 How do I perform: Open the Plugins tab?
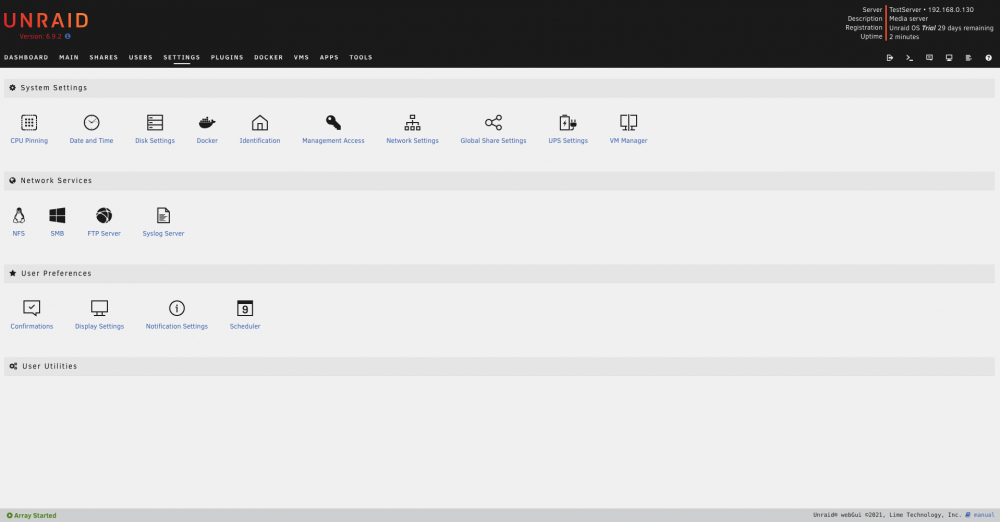pyautogui.click(x=227, y=57)
